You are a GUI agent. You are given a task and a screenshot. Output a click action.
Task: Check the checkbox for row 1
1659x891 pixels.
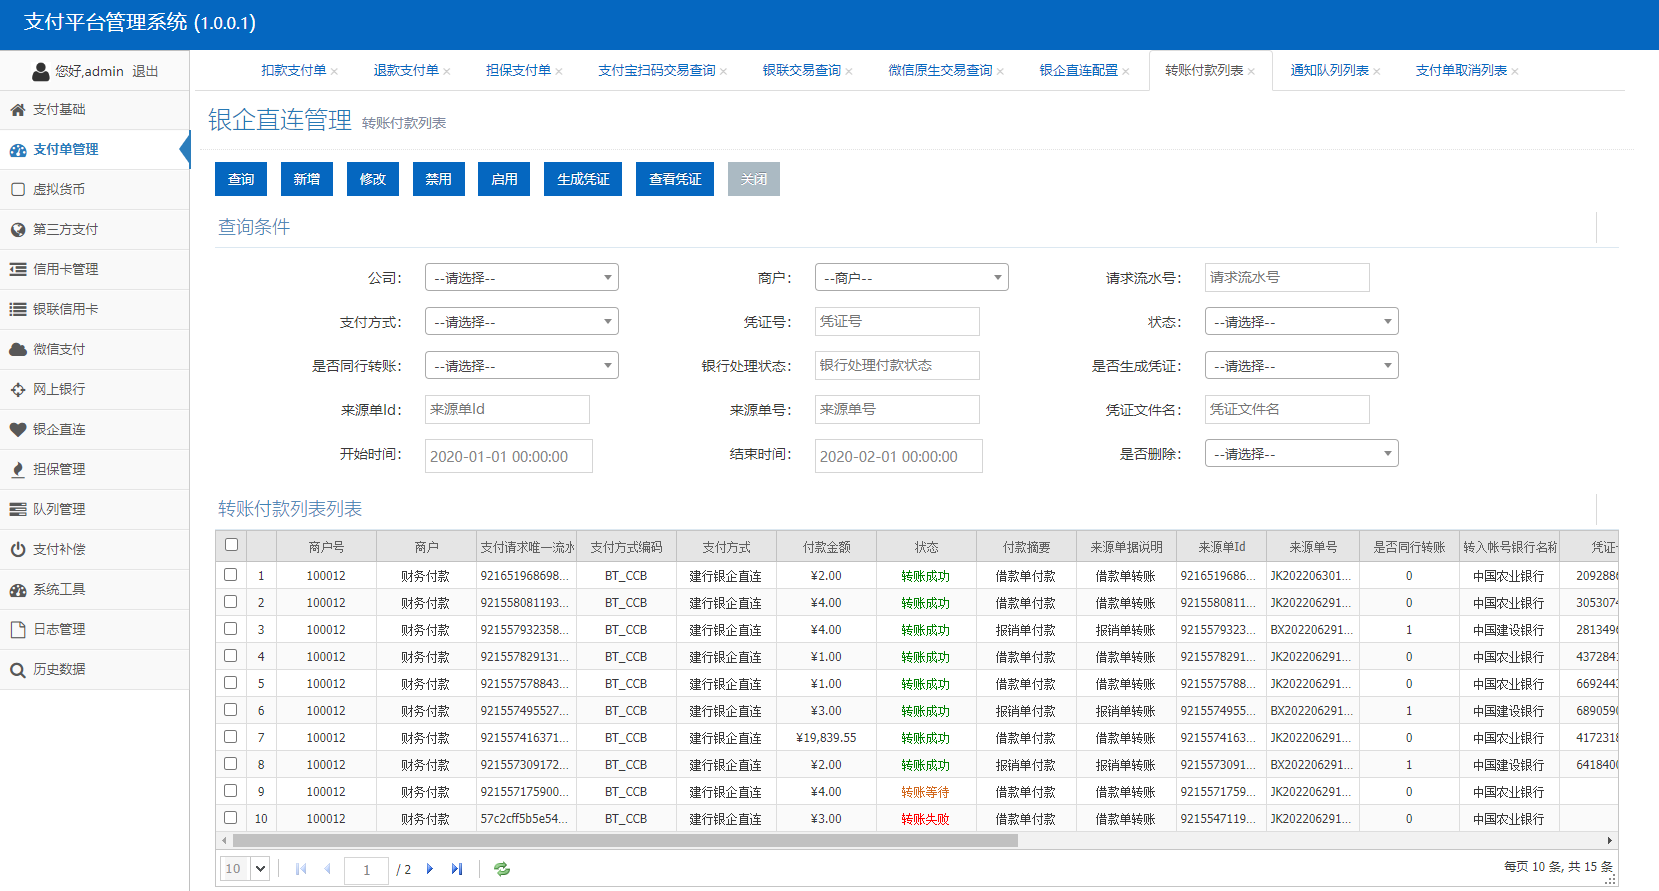(231, 575)
